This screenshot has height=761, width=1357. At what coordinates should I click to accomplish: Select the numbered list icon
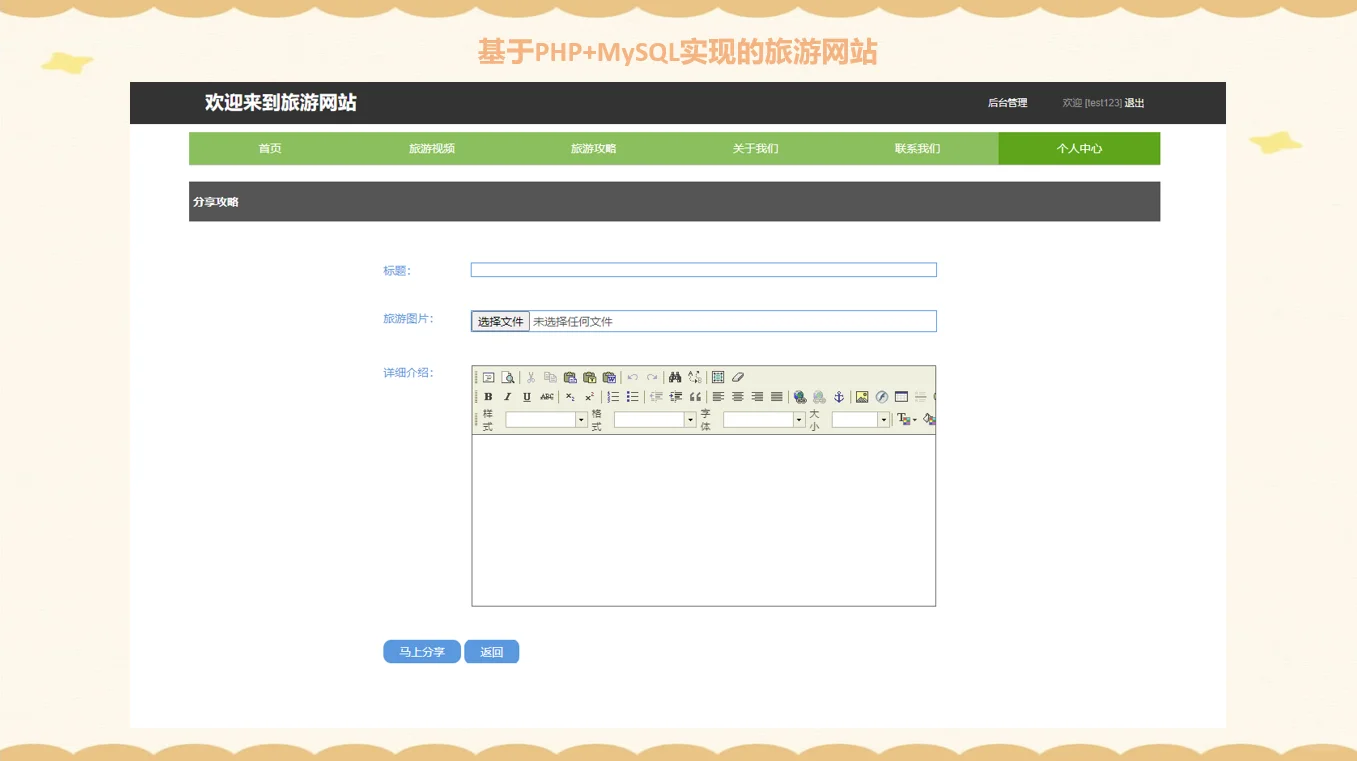click(x=614, y=397)
